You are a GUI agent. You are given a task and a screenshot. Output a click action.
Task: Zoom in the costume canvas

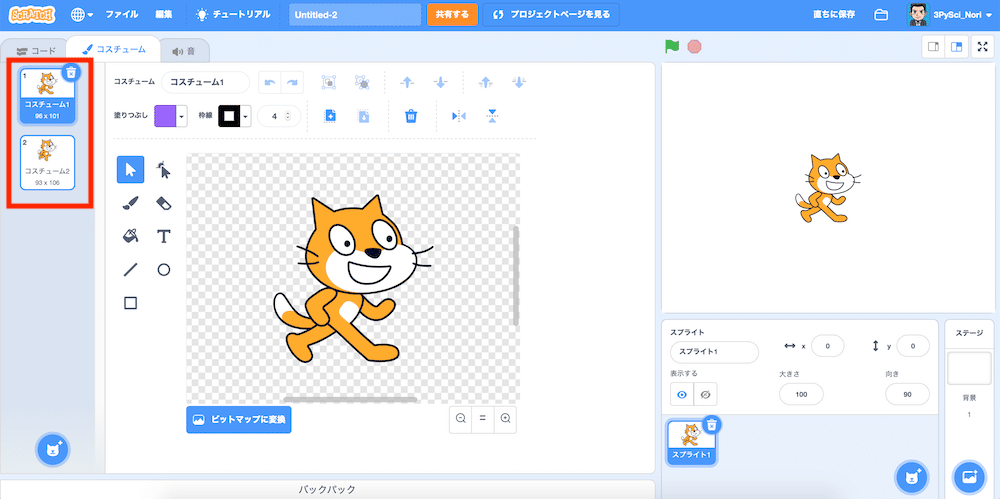[x=505, y=419]
